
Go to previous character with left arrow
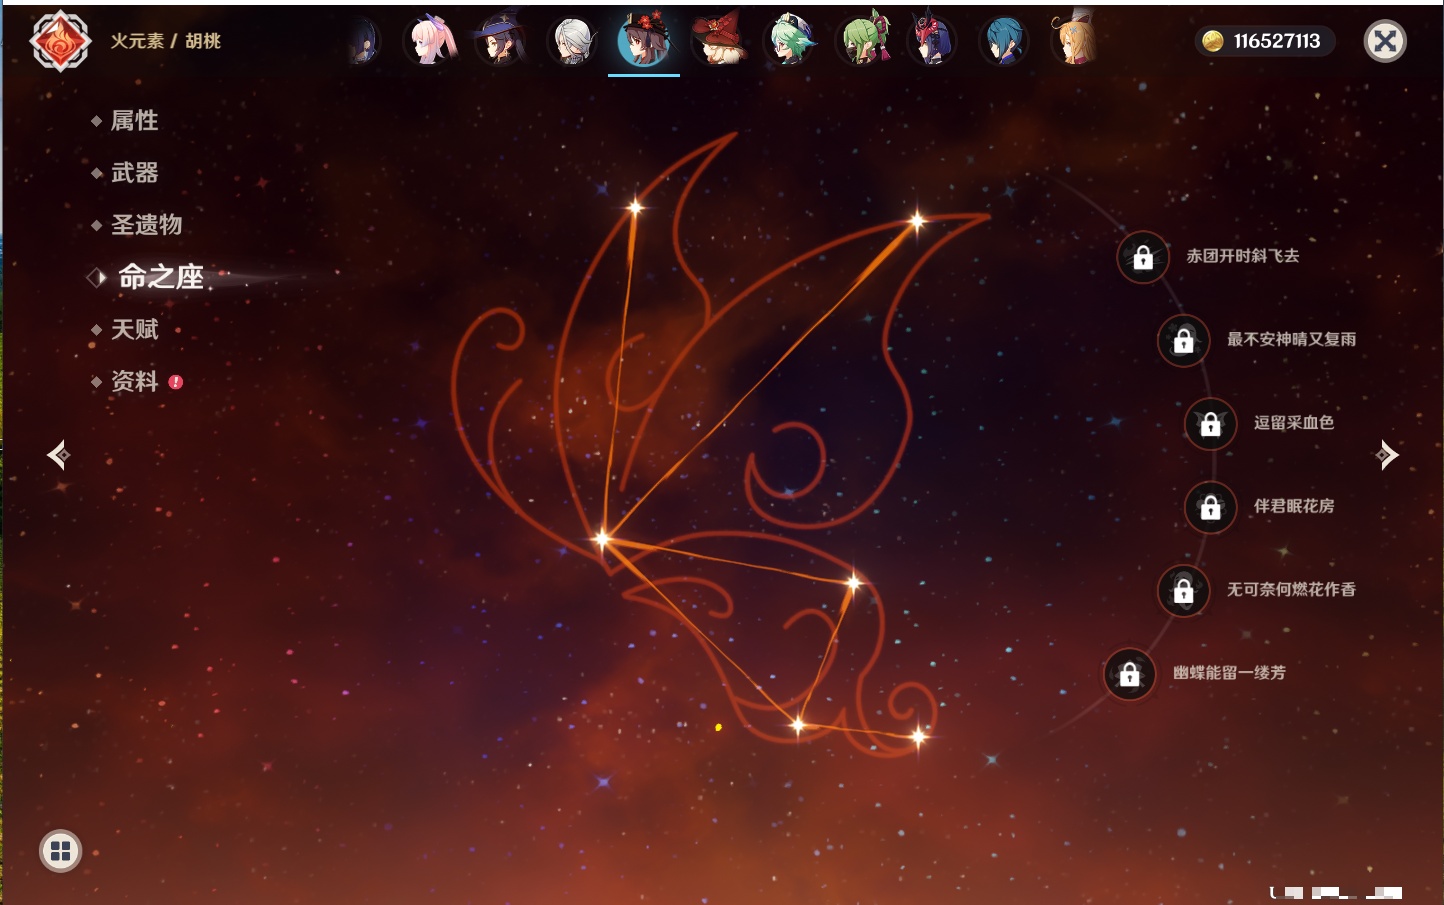[x=58, y=455]
